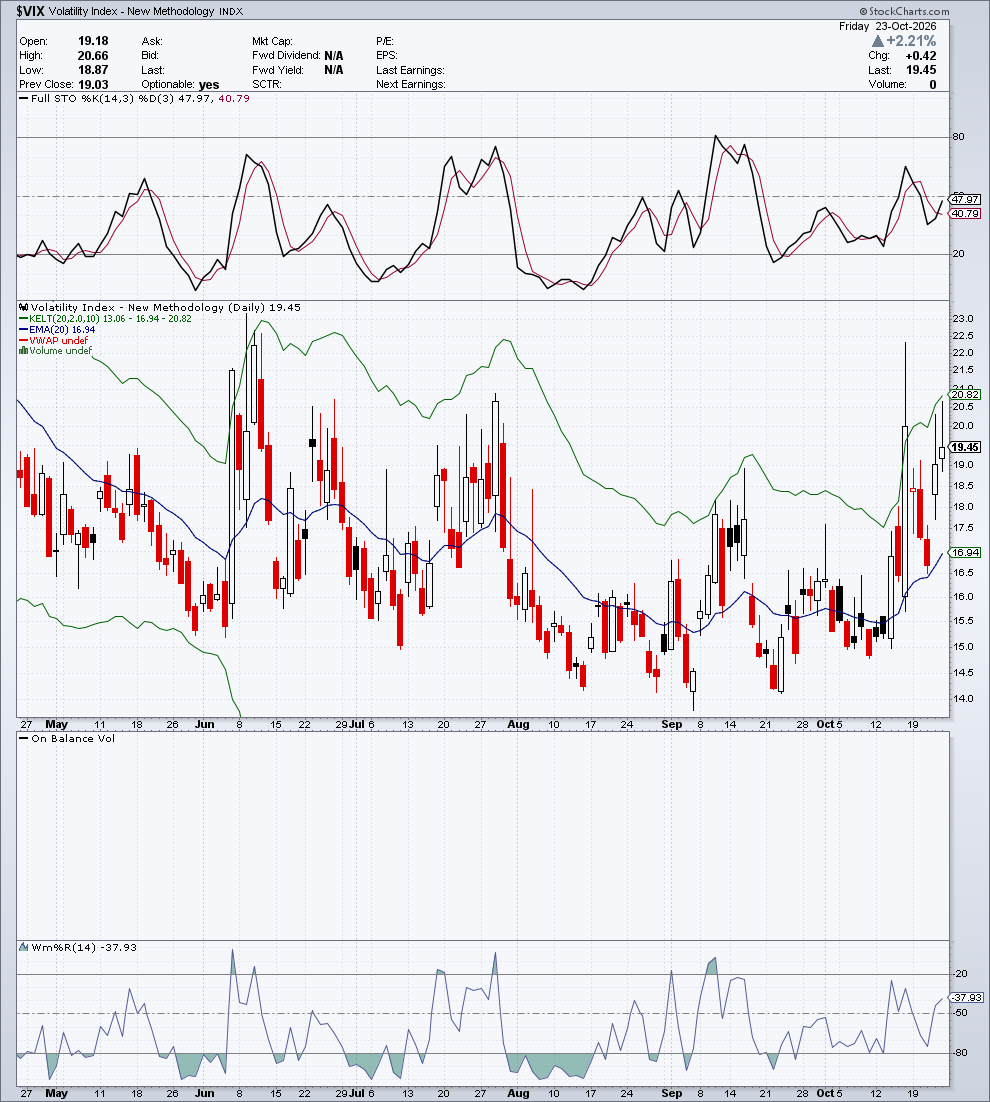Click the date Friday 23-Oct-2026
Screen dimensions: 990x1102
click(887, 26)
